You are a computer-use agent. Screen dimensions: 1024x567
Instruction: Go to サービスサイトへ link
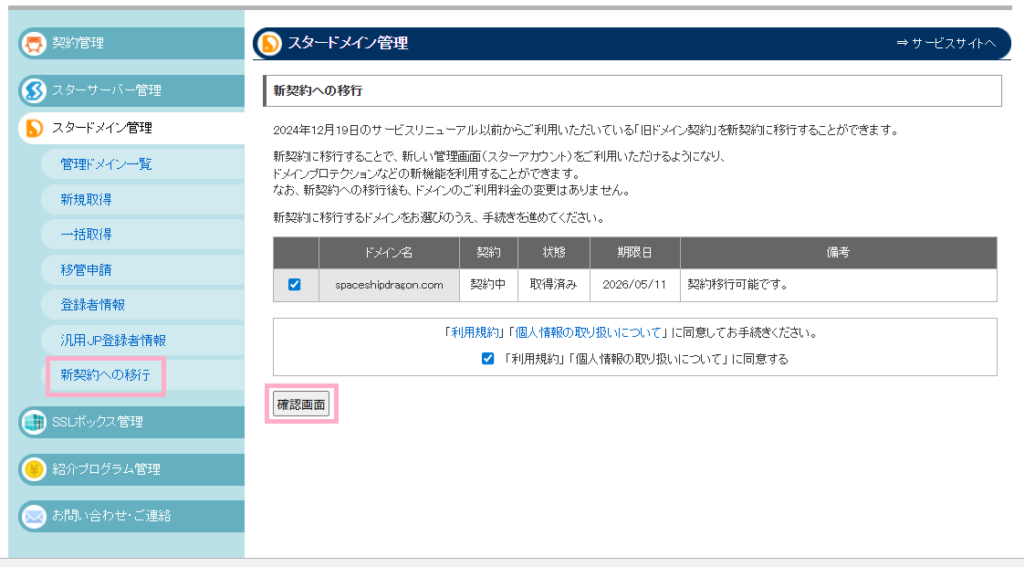click(946, 43)
